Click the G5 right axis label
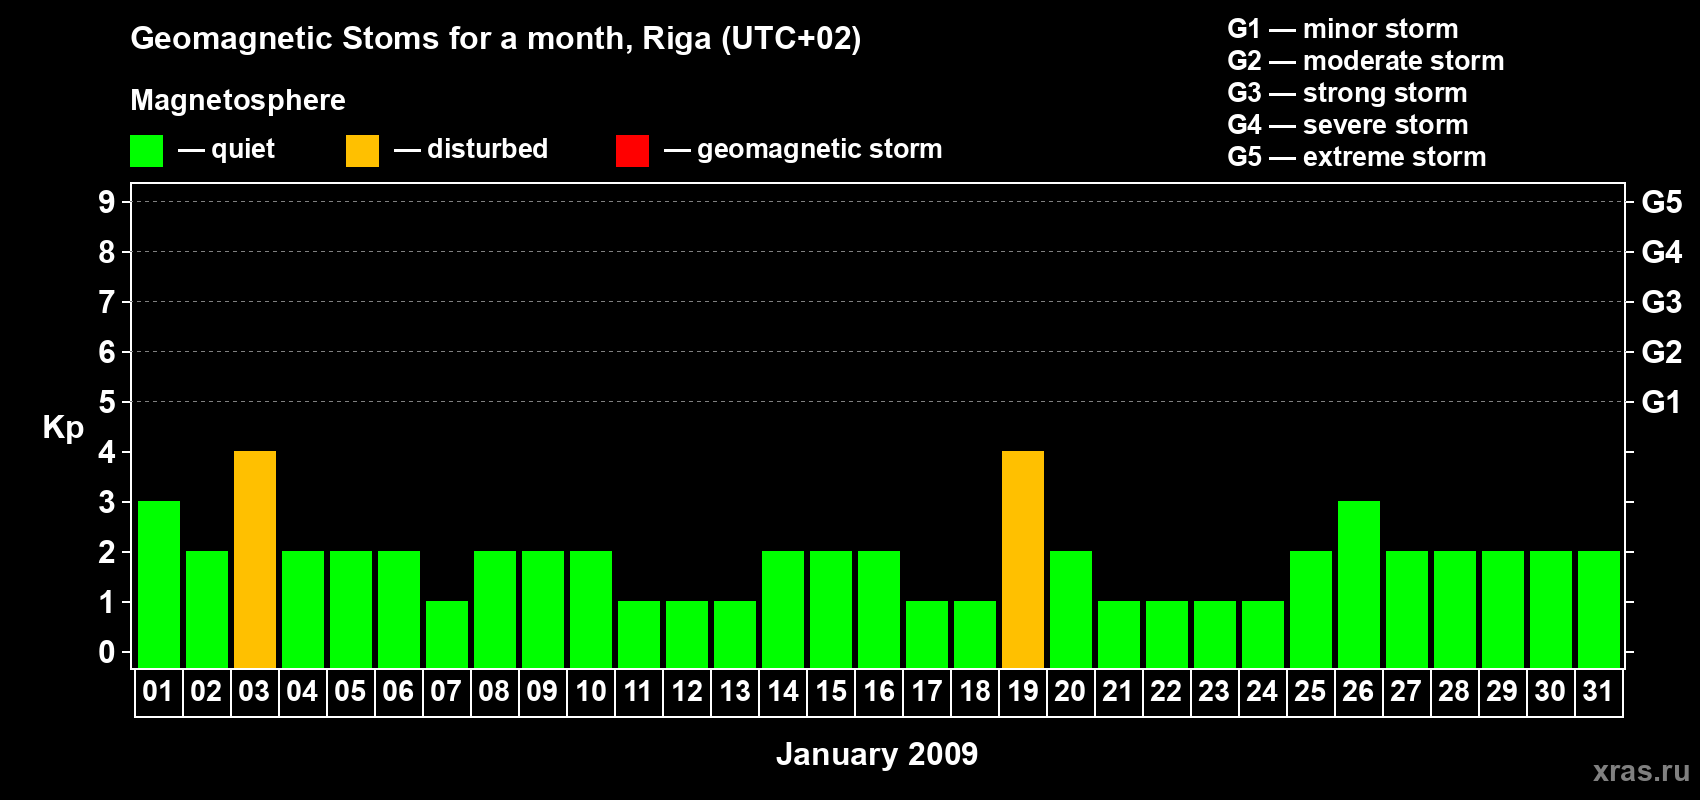The height and width of the screenshot is (800, 1700). pyautogui.click(x=1661, y=202)
